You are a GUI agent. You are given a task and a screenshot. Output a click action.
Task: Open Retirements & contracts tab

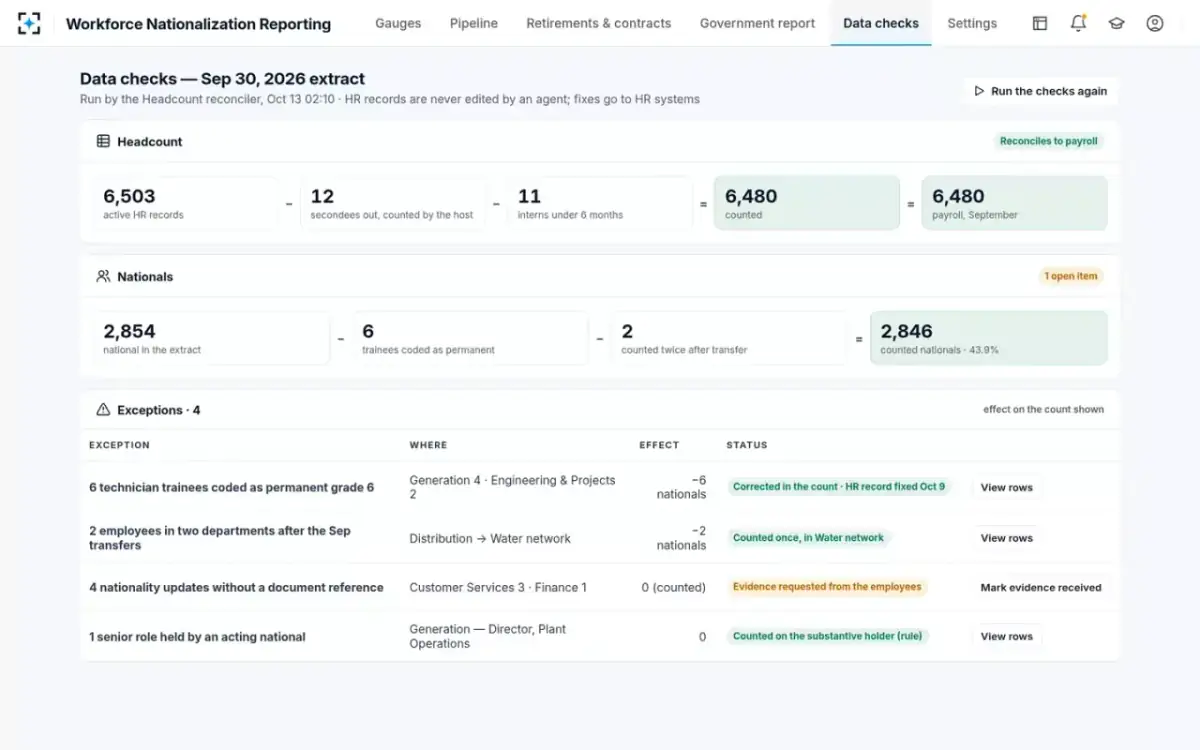click(x=599, y=23)
